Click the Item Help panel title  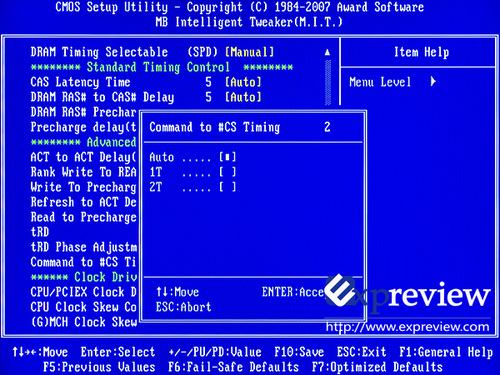pyautogui.click(x=421, y=52)
